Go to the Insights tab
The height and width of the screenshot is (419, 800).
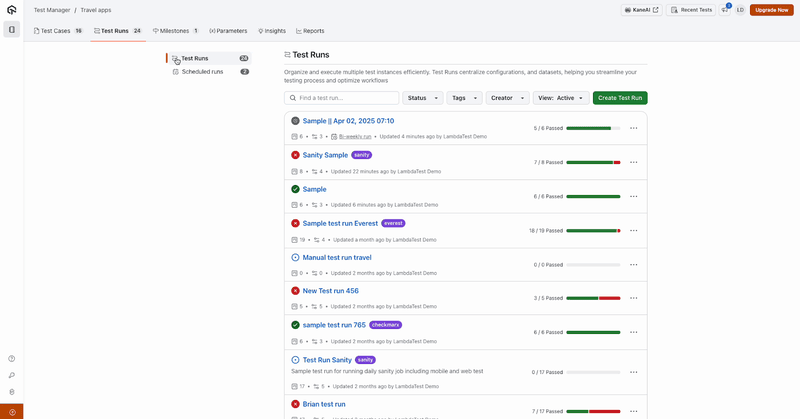tap(271, 31)
